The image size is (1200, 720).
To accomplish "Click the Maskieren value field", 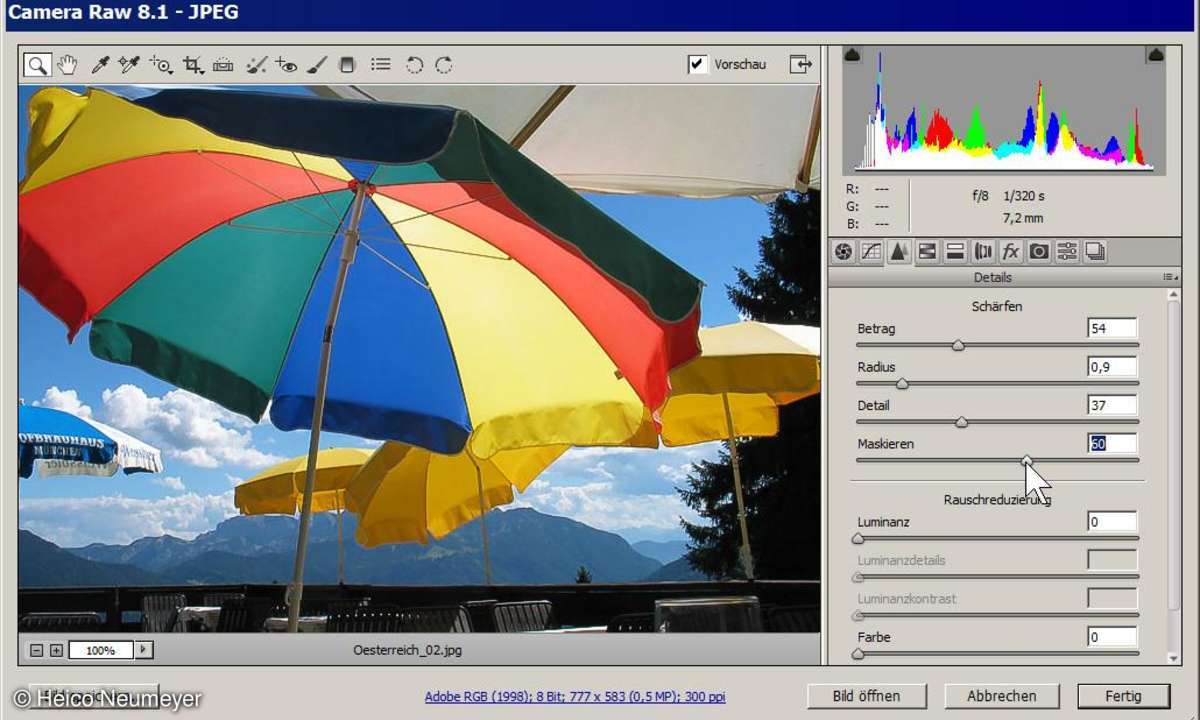I will coord(1112,443).
